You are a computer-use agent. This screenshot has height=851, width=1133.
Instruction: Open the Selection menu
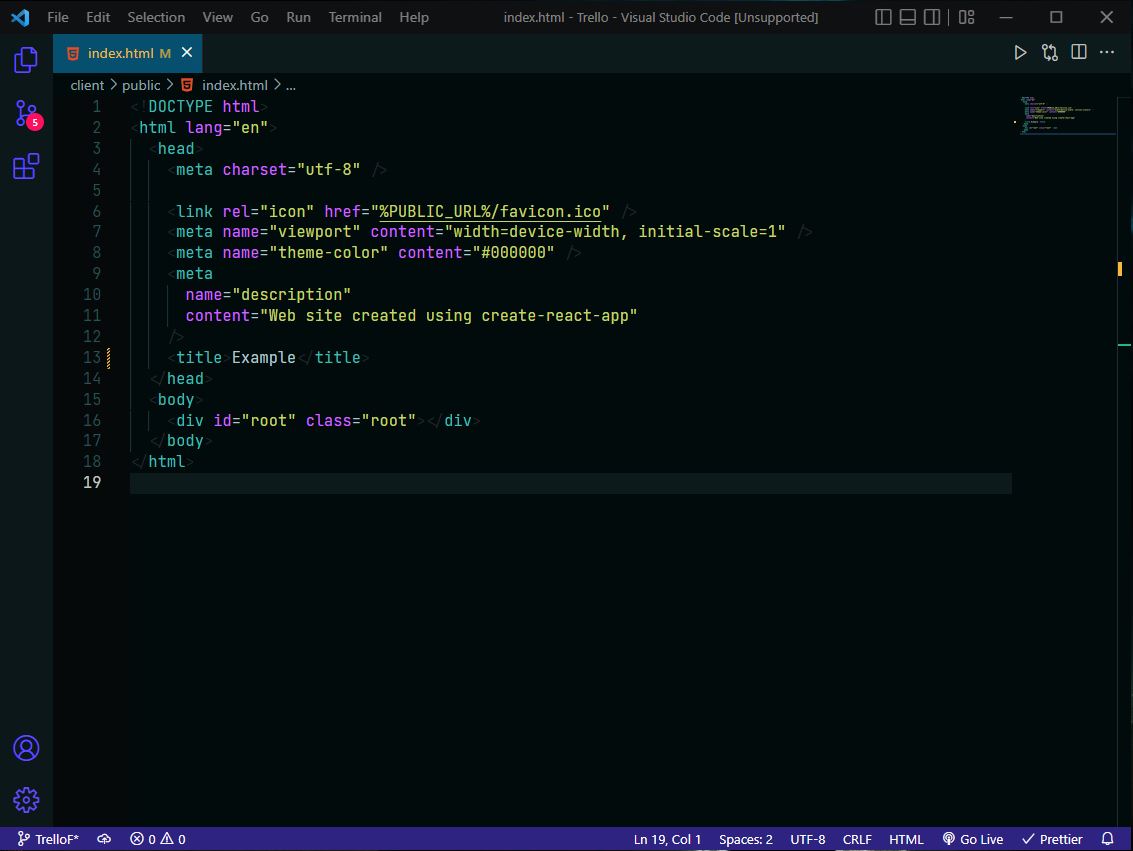156,17
